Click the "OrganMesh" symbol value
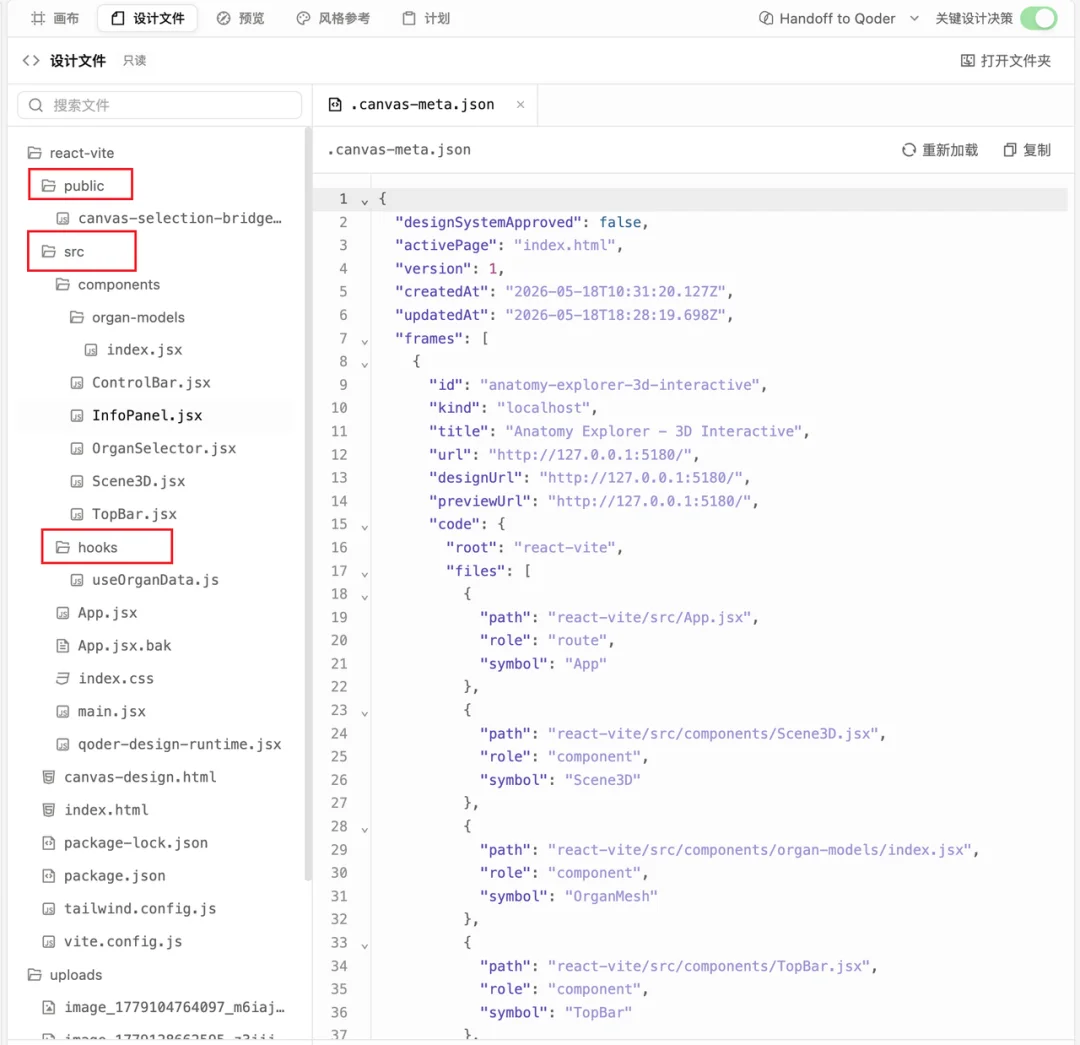 [x=611, y=897]
